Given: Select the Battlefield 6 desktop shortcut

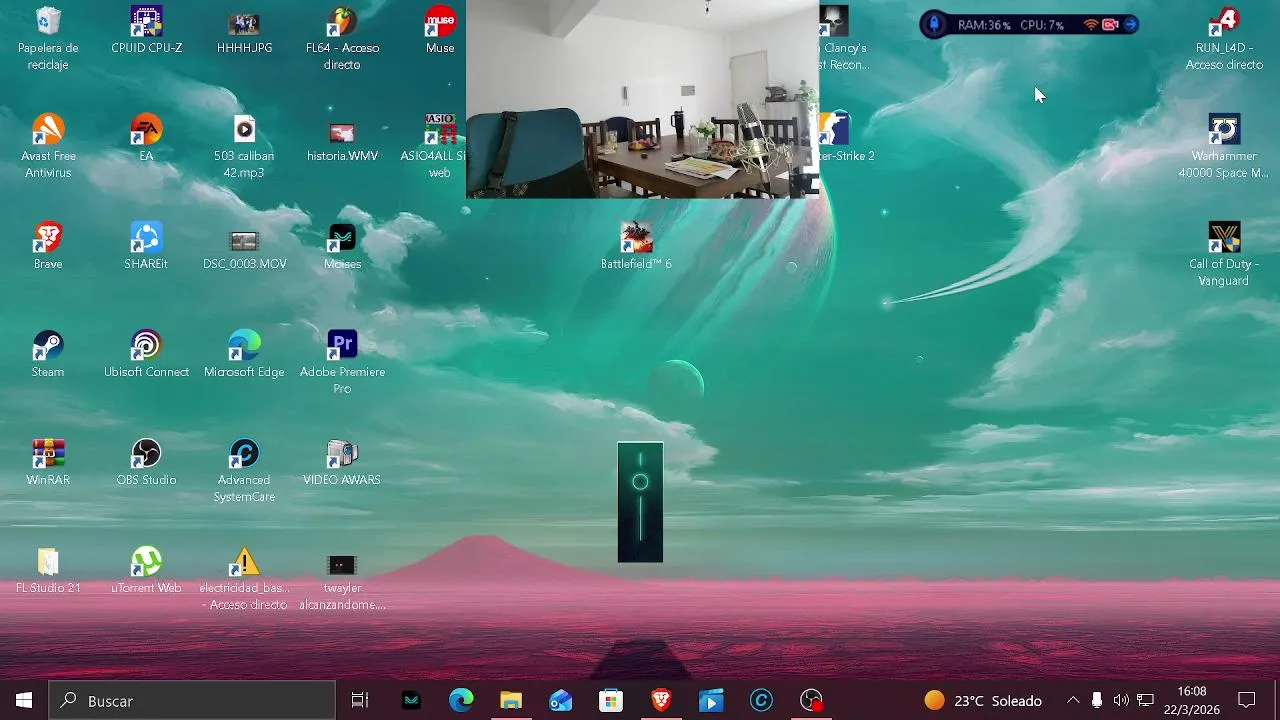Looking at the screenshot, I should (636, 246).
